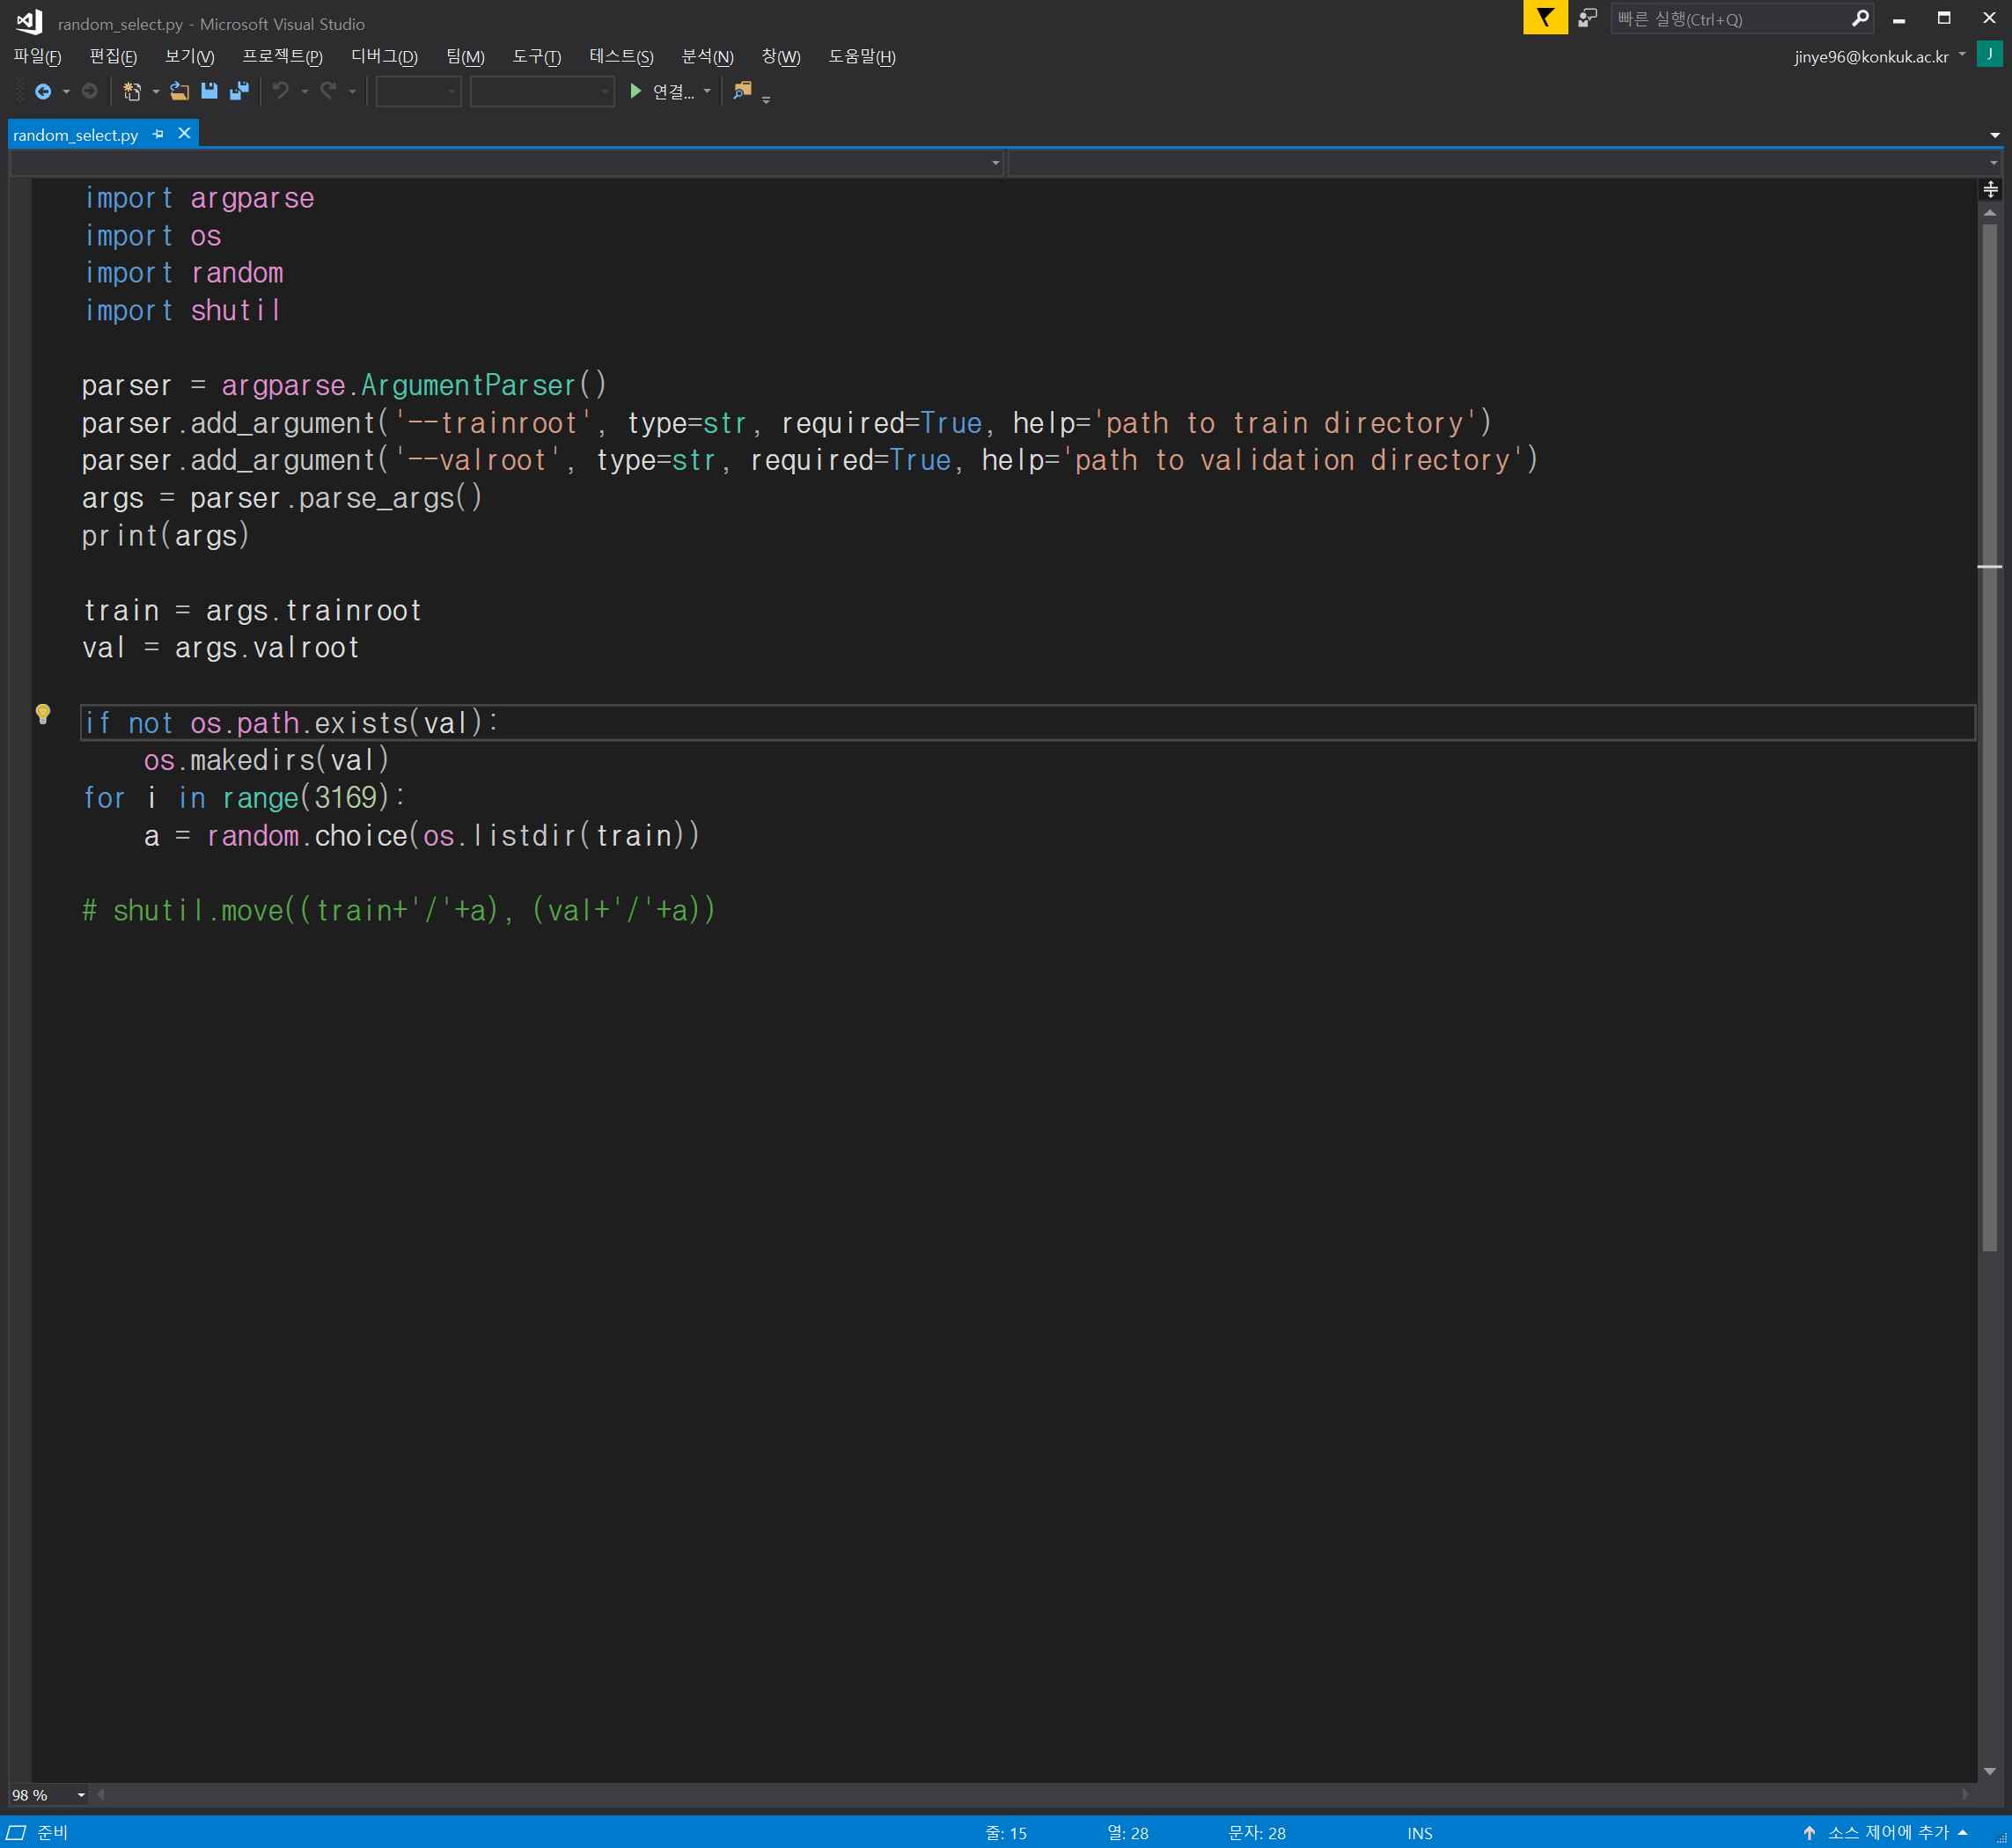This screenshot has width=2012, height=1848.
Task: Click the Navigate Backward arrow icon
Action: click(43, 92)
